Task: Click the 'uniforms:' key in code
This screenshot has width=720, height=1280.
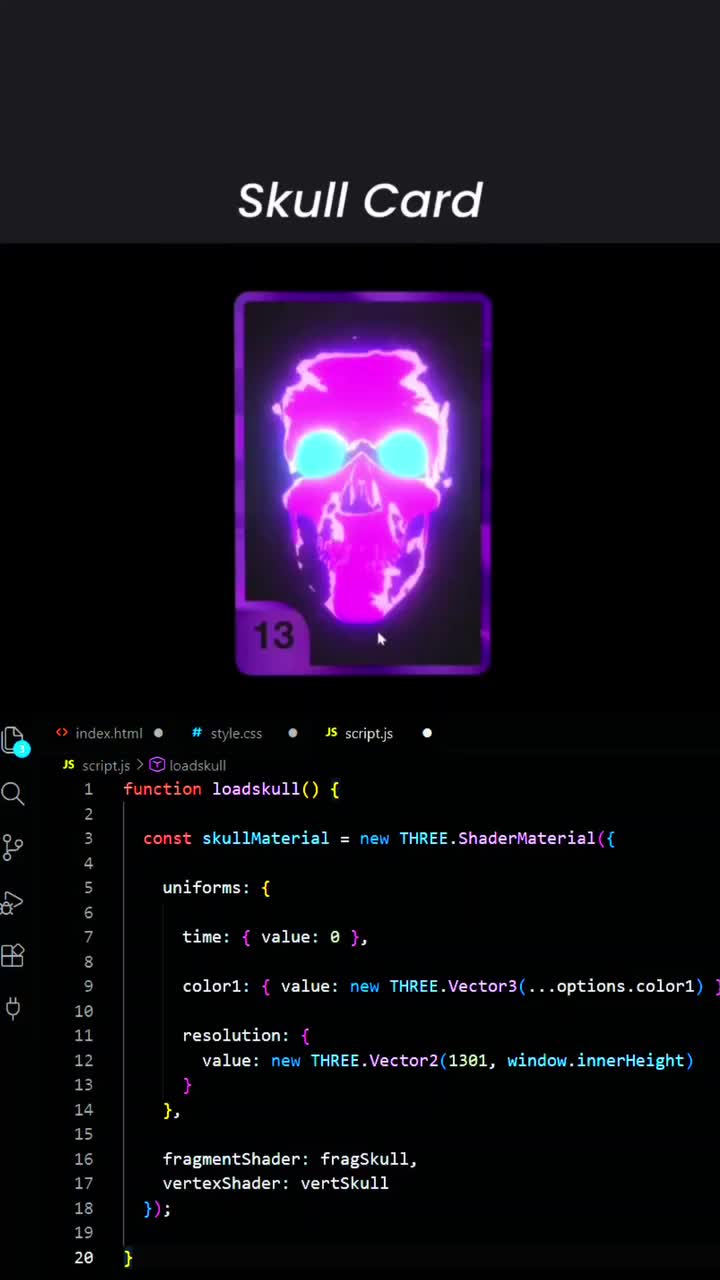Action: [x=207, y=888]
